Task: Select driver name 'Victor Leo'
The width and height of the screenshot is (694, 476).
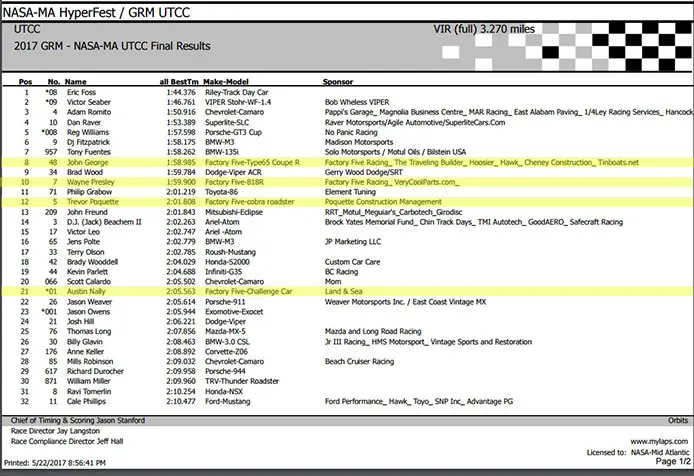Action: [84, 232]
